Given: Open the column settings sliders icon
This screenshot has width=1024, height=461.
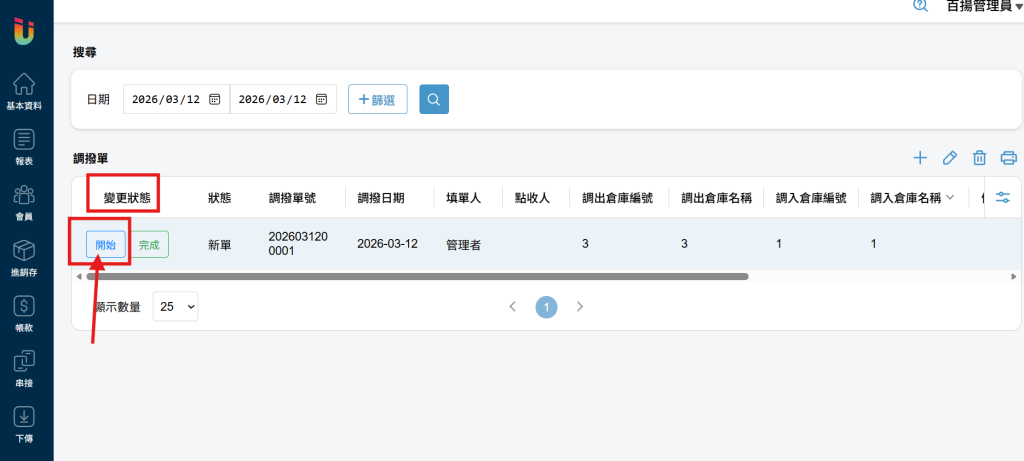Looking at the screenshot, I should pos(1003,198).
